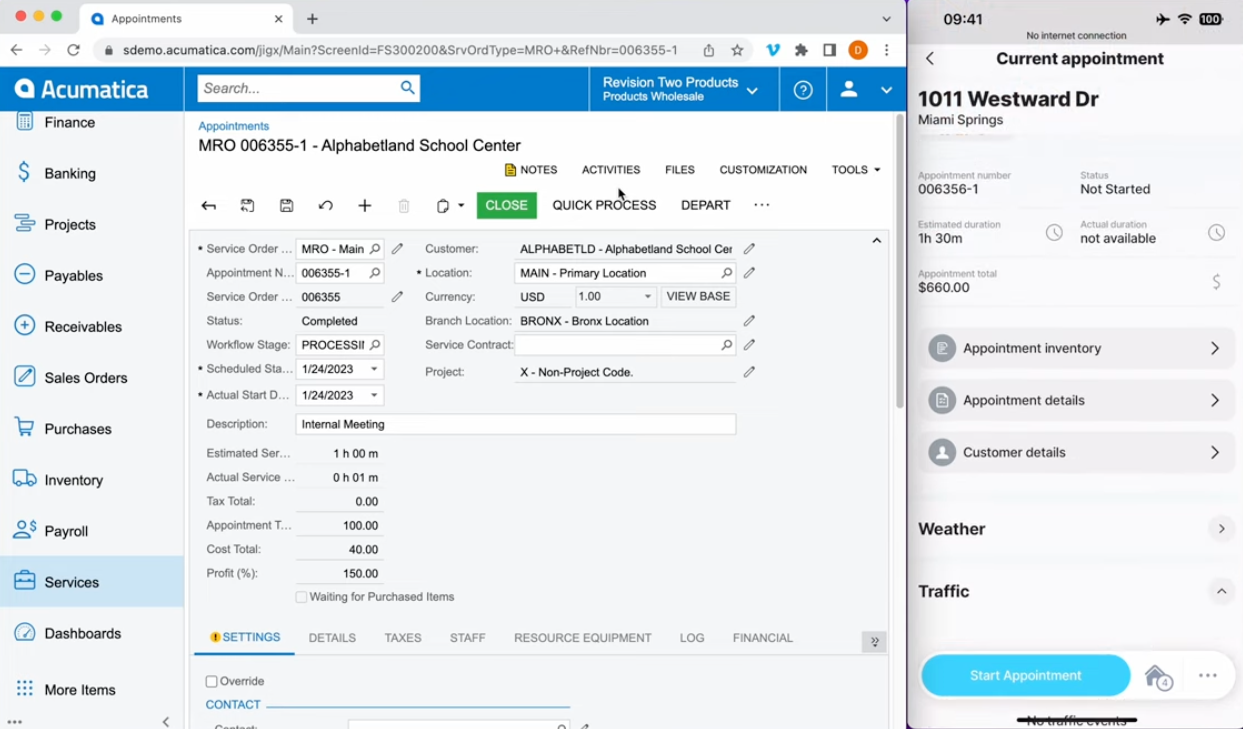Follow the Appointments breadcrumb link
Screen dimensions: 1243x729
tap(233, 126)
